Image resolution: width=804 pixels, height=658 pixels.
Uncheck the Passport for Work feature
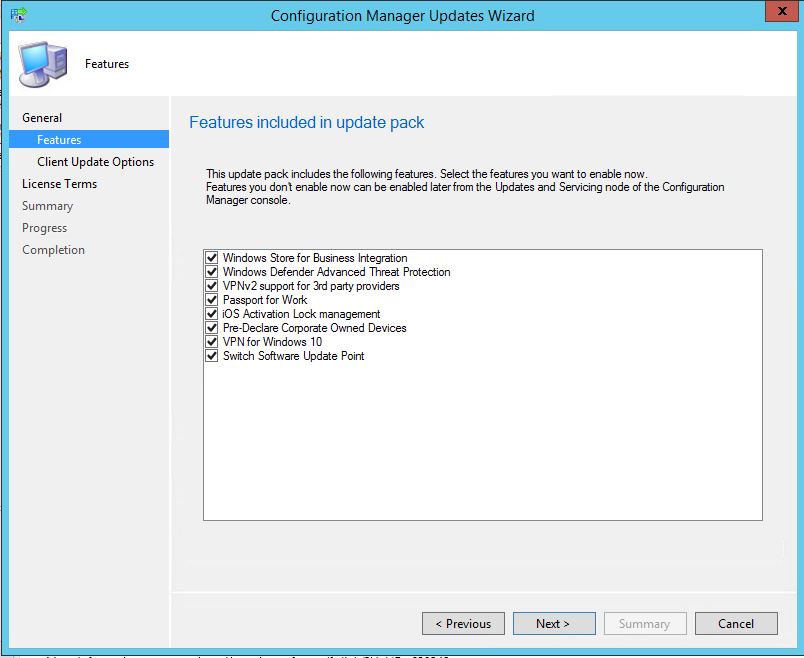coord(211,300)
